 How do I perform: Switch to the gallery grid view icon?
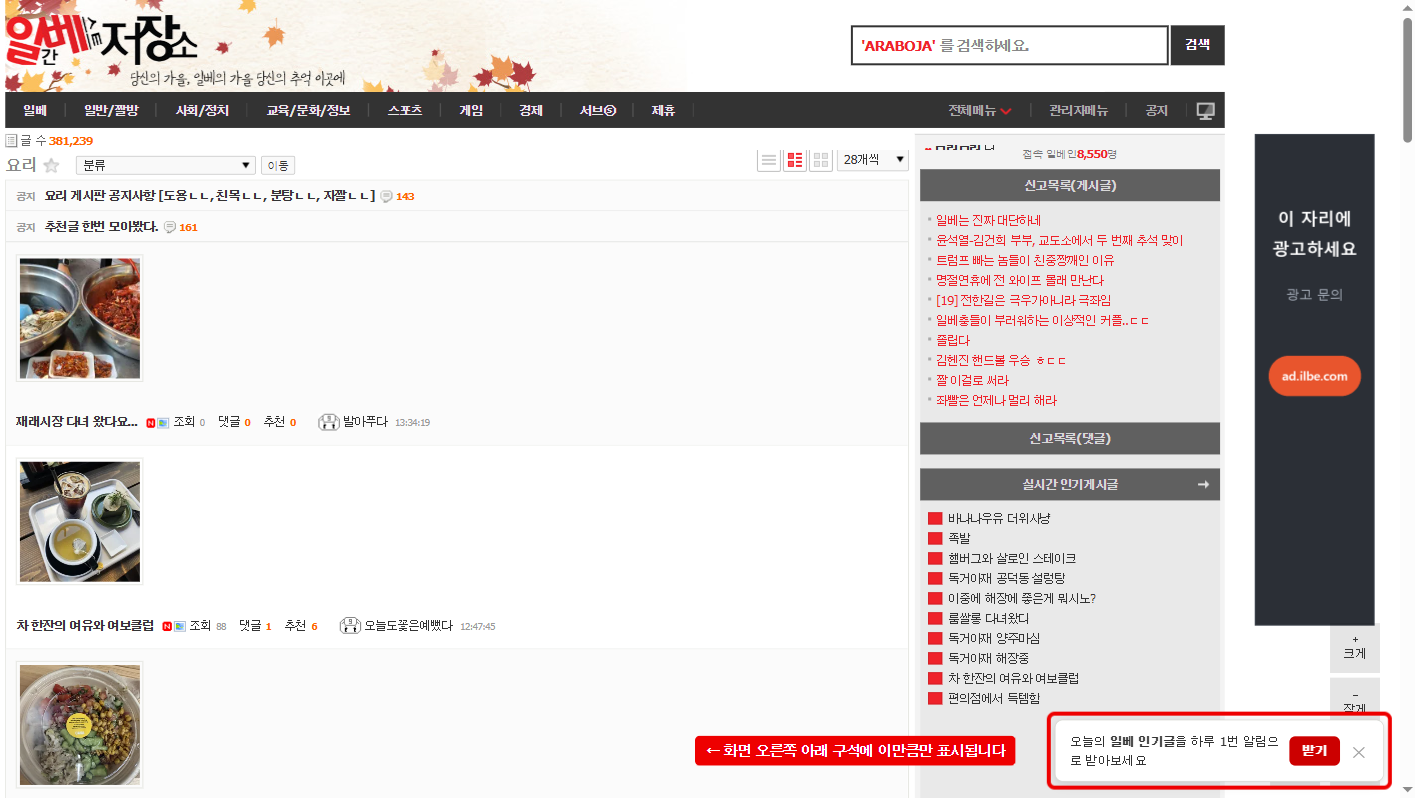click(821, 160)
